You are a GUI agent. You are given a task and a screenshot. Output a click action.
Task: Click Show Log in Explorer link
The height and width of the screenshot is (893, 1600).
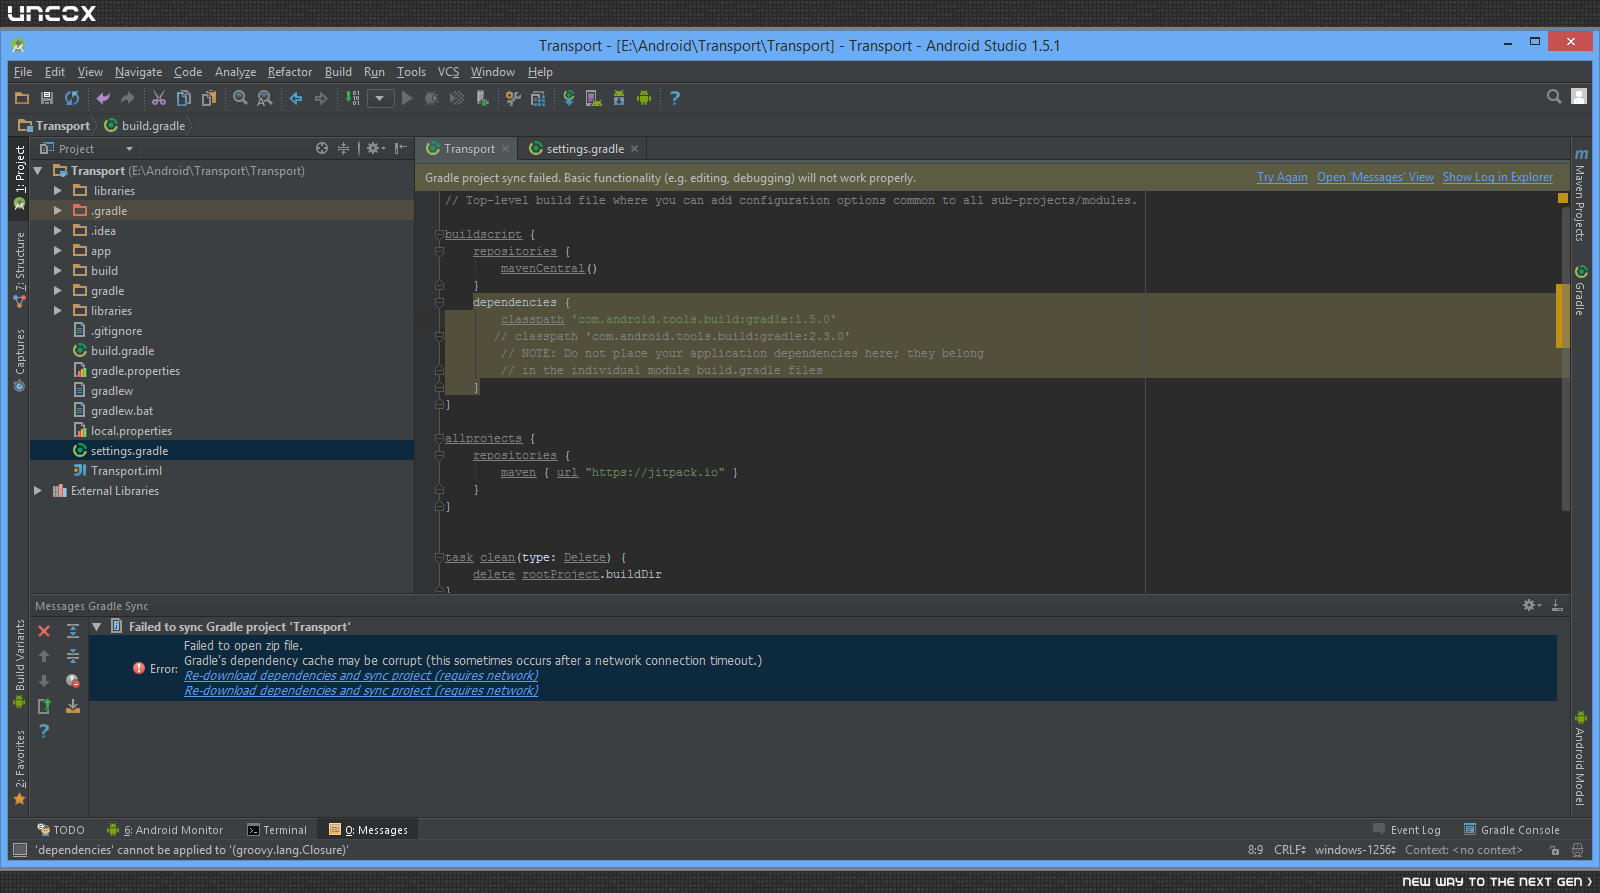[1497, 177]
